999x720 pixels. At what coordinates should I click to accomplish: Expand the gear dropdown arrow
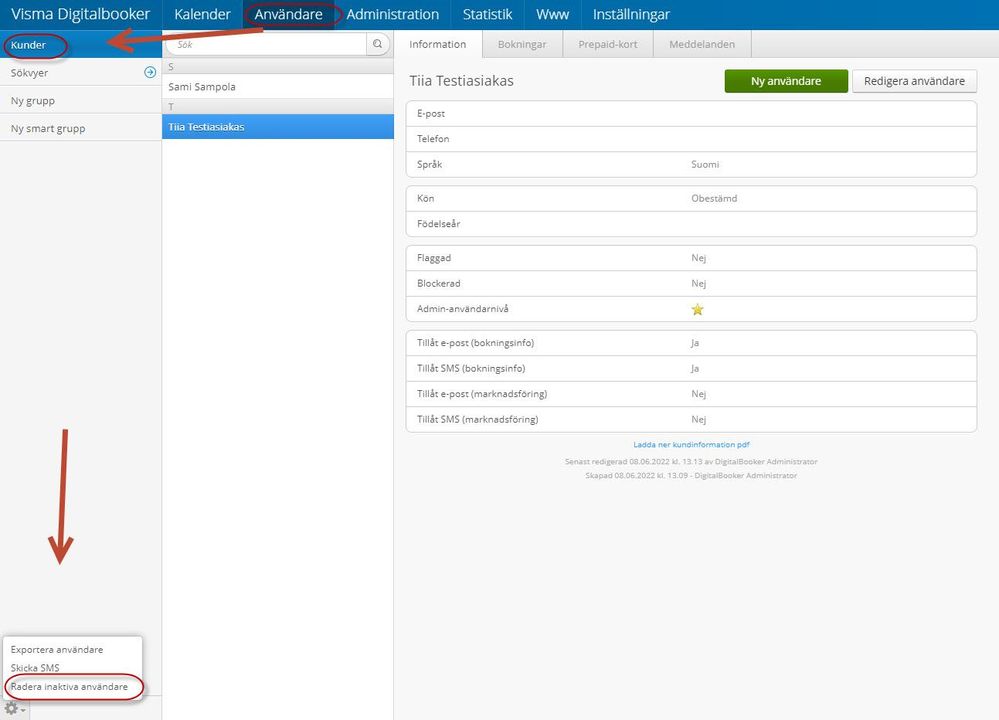(23, 710)
